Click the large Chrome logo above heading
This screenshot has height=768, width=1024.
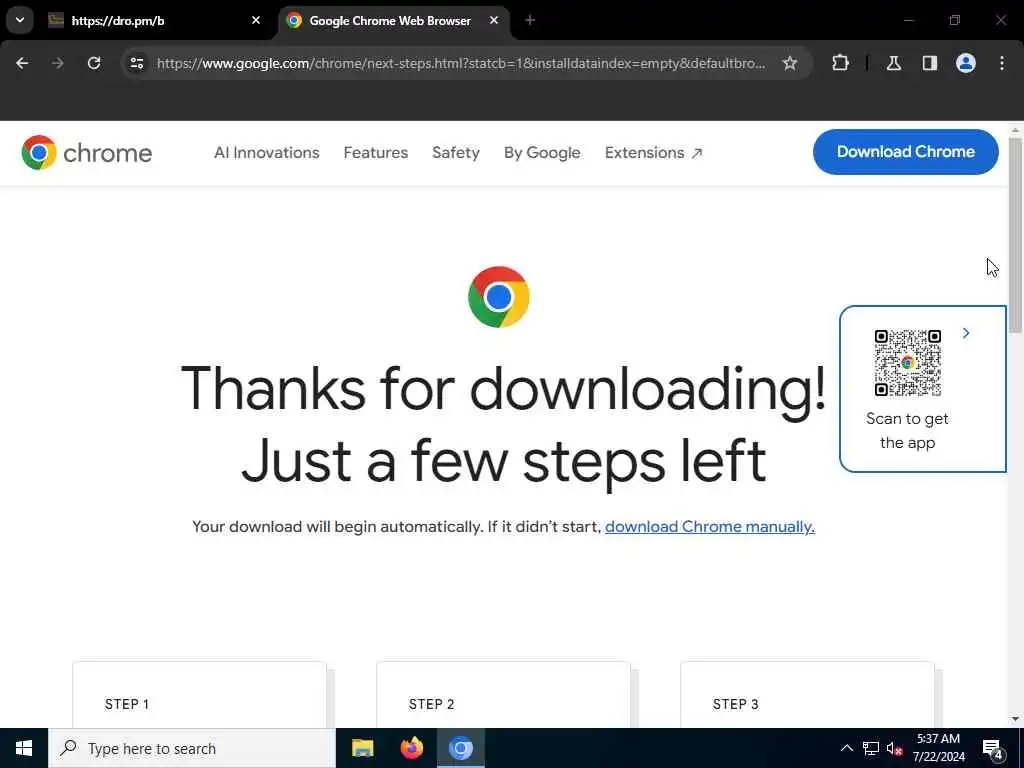499,297
